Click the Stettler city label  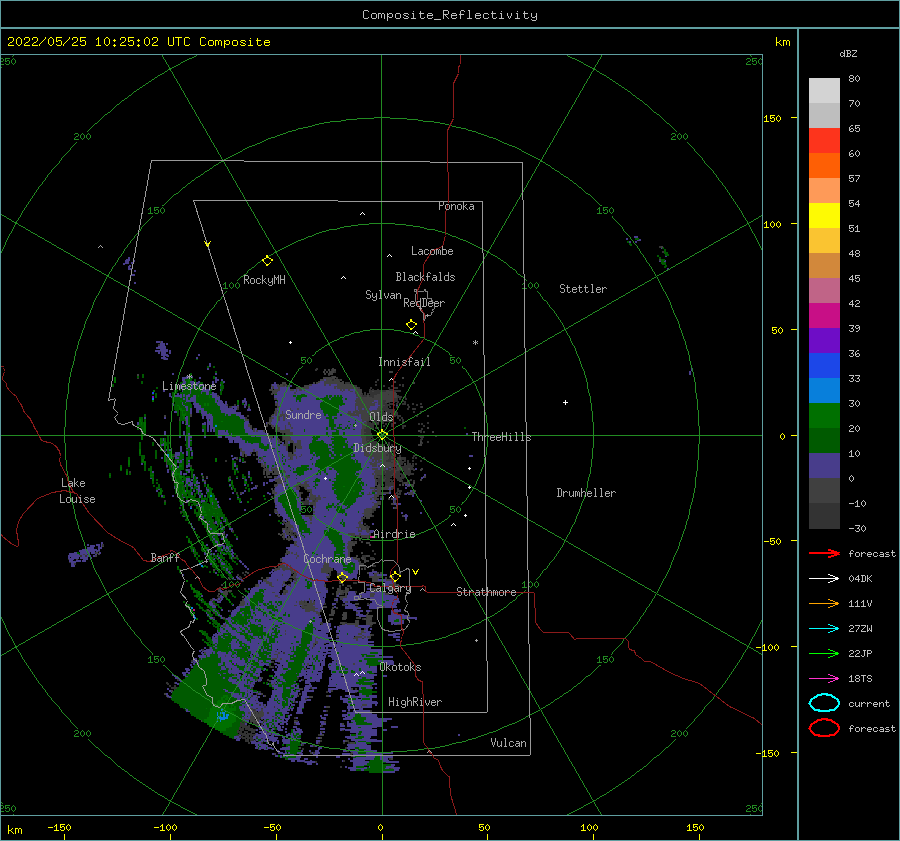[x=583, y=289]
